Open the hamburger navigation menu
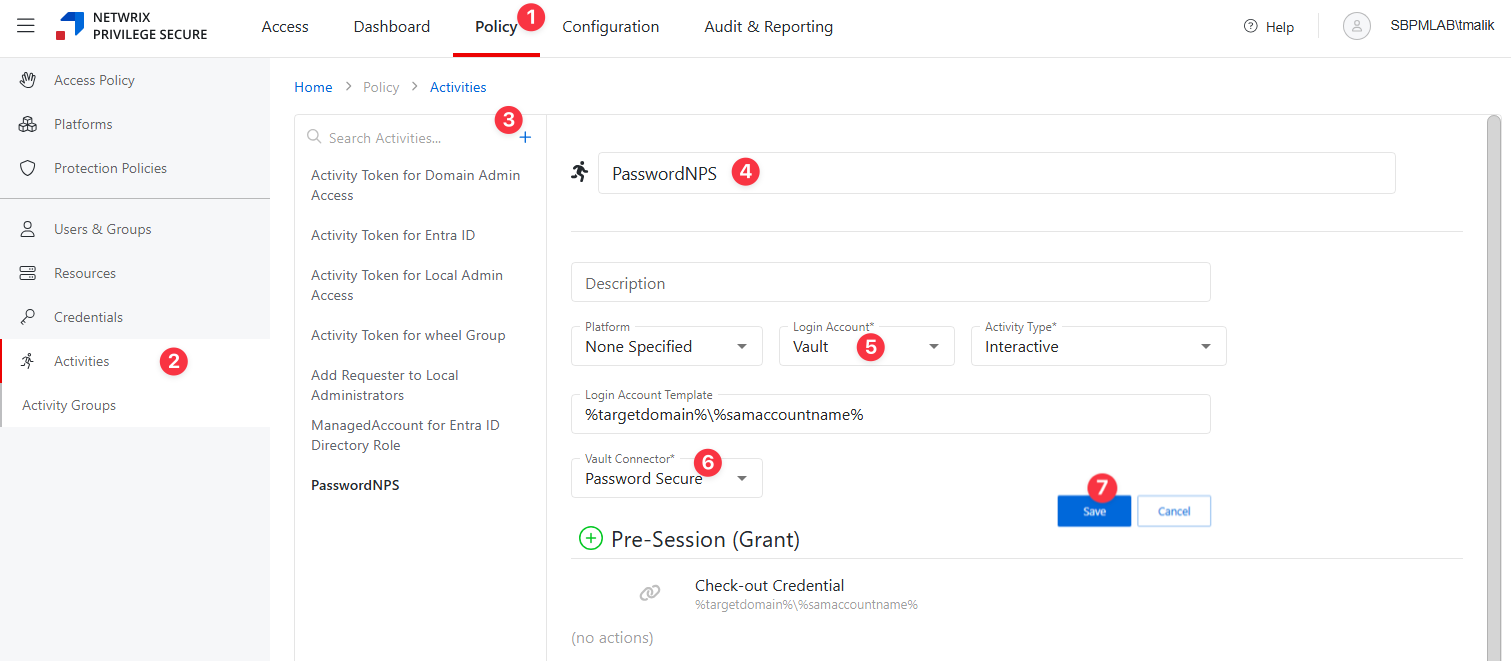The width and height of the screenshot is (1511, 661). point(26,26)
